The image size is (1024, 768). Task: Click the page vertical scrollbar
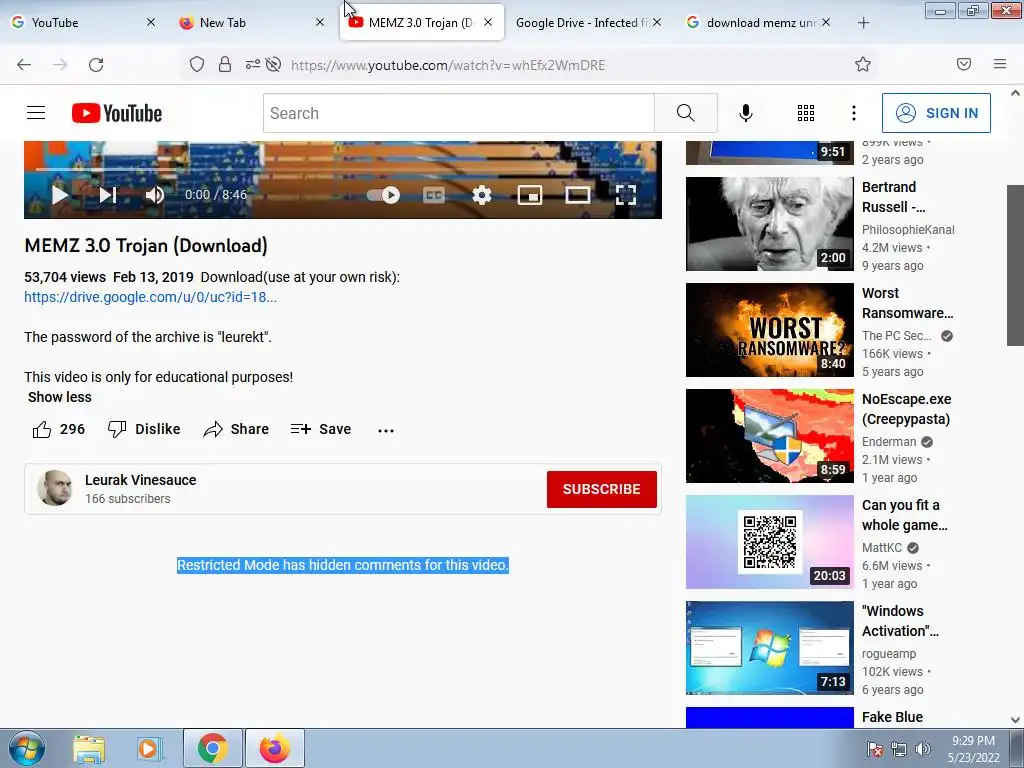coord(1016,264)
